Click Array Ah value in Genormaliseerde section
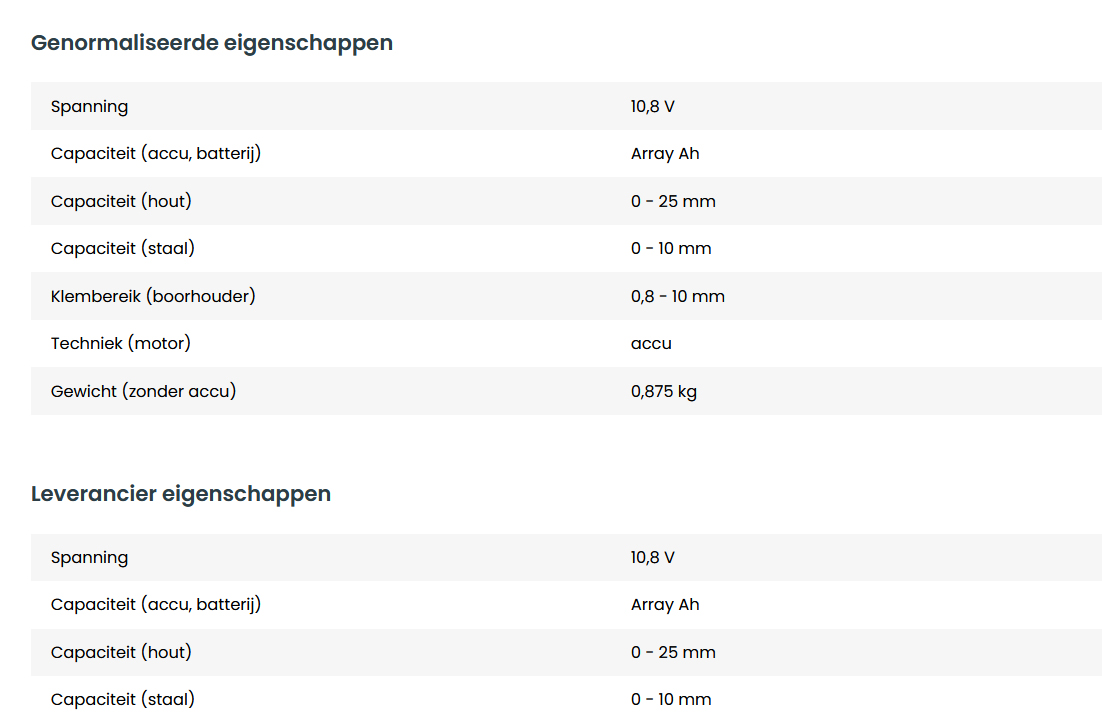This screenshot has height=724, width=1102. [x=665, y=154]
